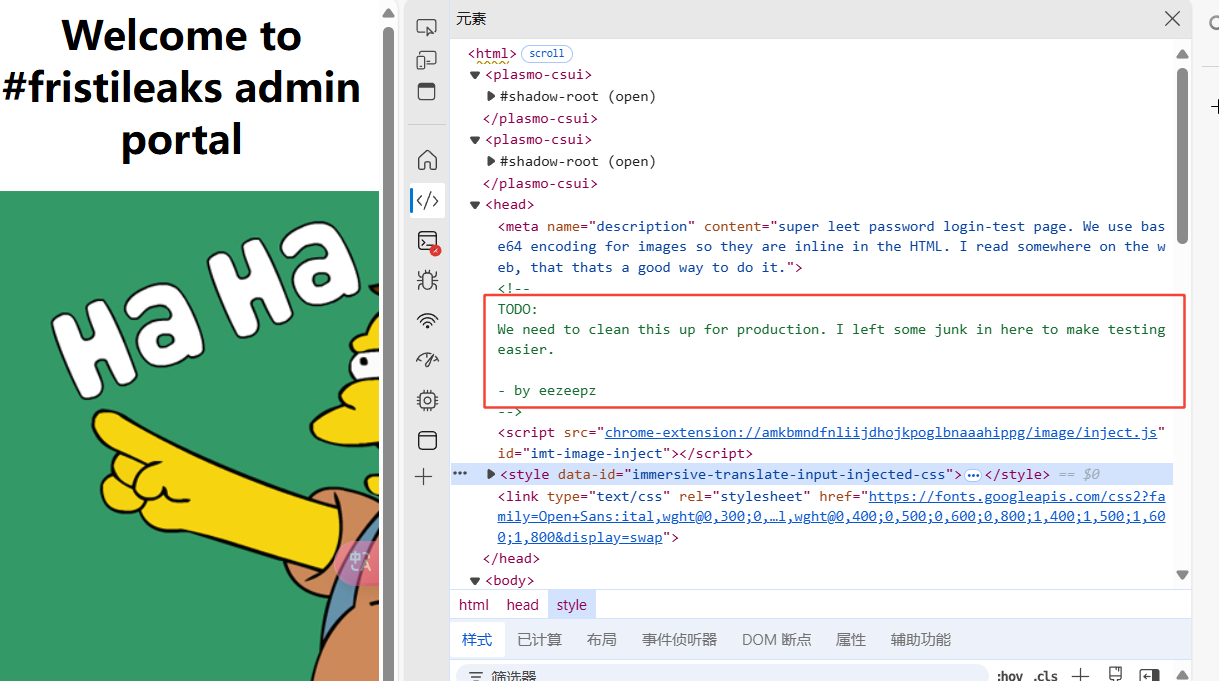
Task: Click the 元素 panel title
Action: click(x=472, y=19)
